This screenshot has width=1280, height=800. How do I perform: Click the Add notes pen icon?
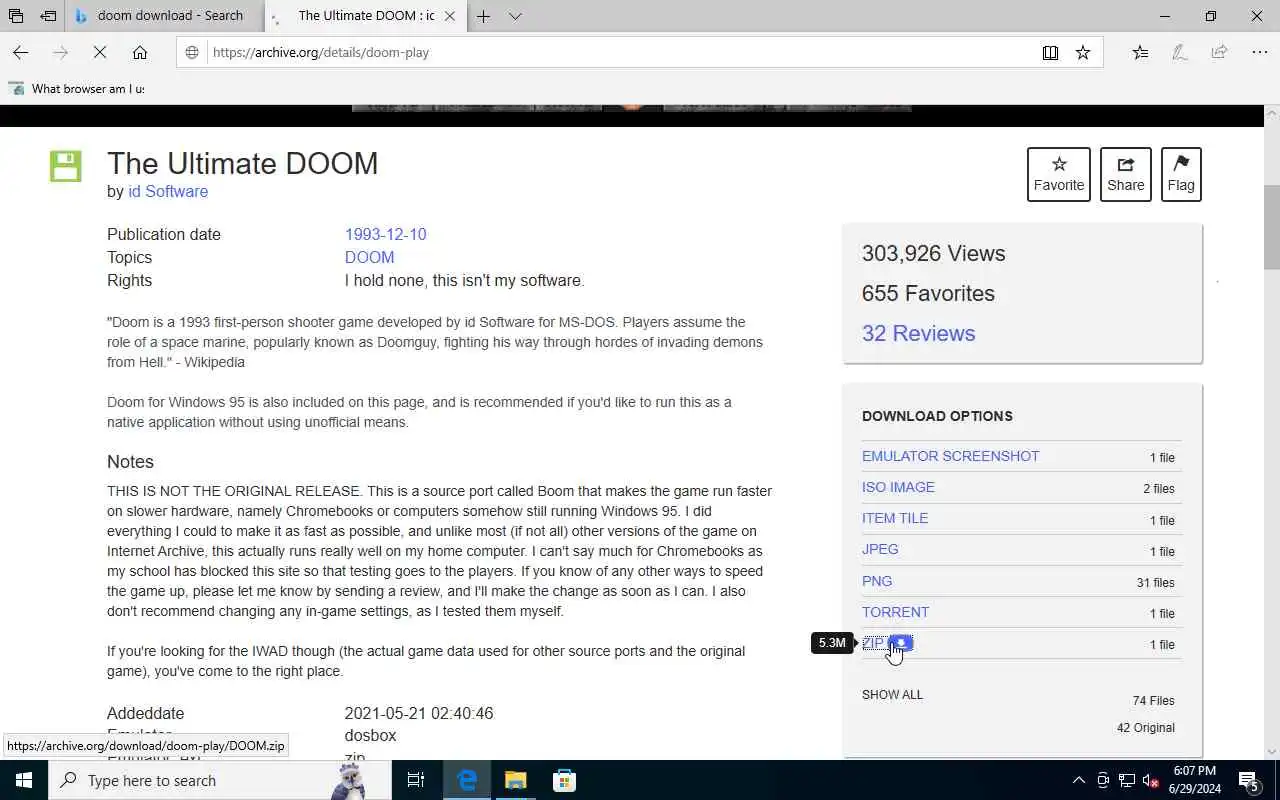[1180, 52]
